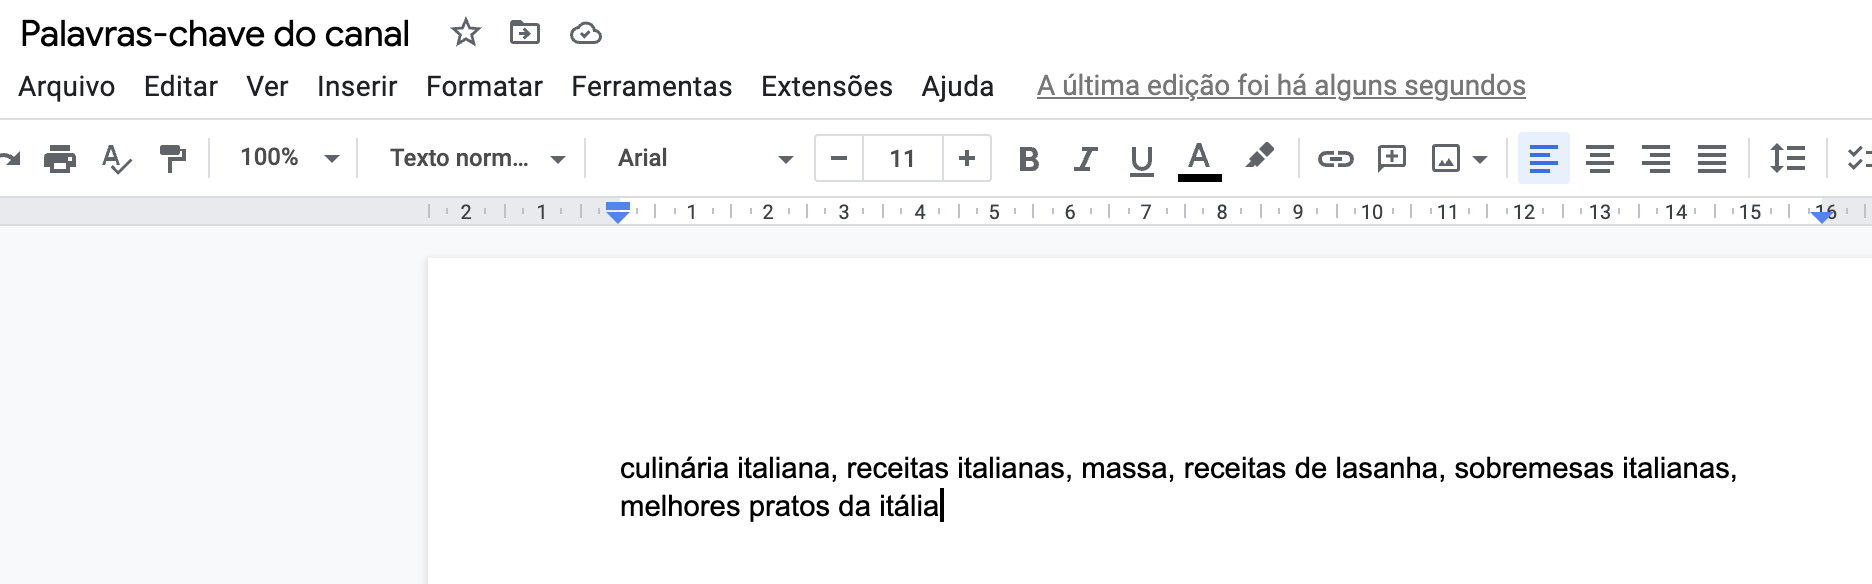Screen dimensions: 1872x584
Task: Open the text color picker
Action: [1199, 160]
